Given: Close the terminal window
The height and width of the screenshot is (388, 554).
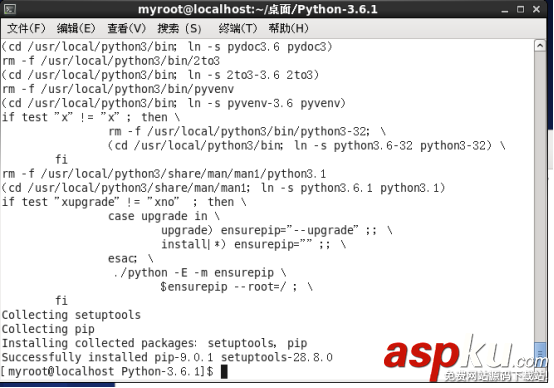Looking at the screenshot, I should [536, 9].
